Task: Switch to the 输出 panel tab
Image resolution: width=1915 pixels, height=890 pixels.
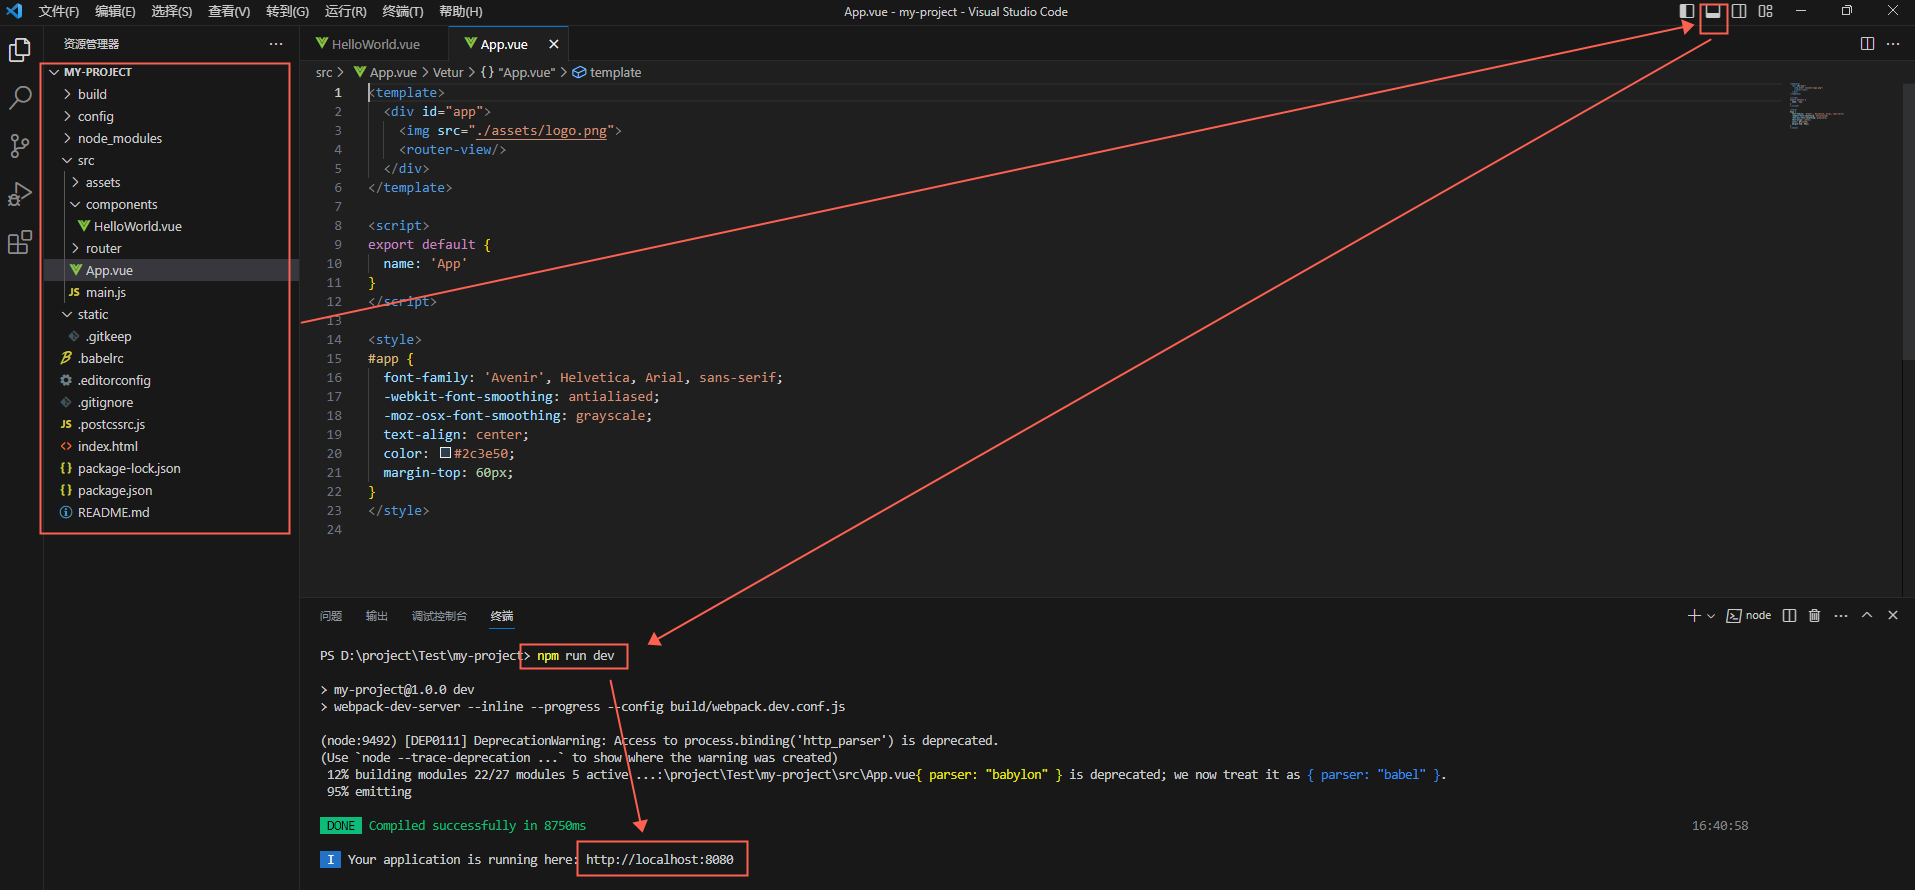Action: pyautogui.click(x=377, y=616)
